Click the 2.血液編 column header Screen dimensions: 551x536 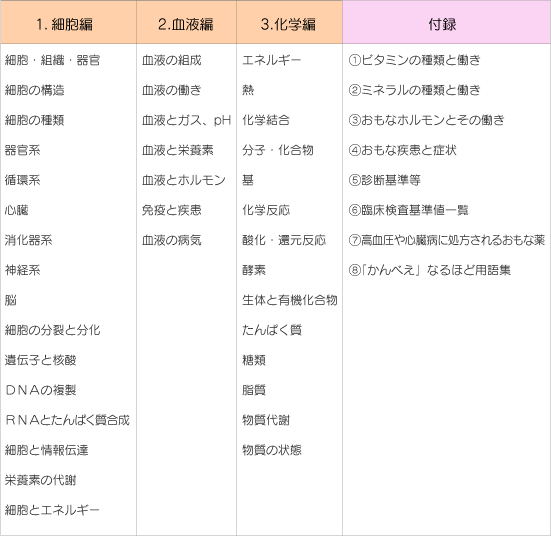tap(186, 22)
